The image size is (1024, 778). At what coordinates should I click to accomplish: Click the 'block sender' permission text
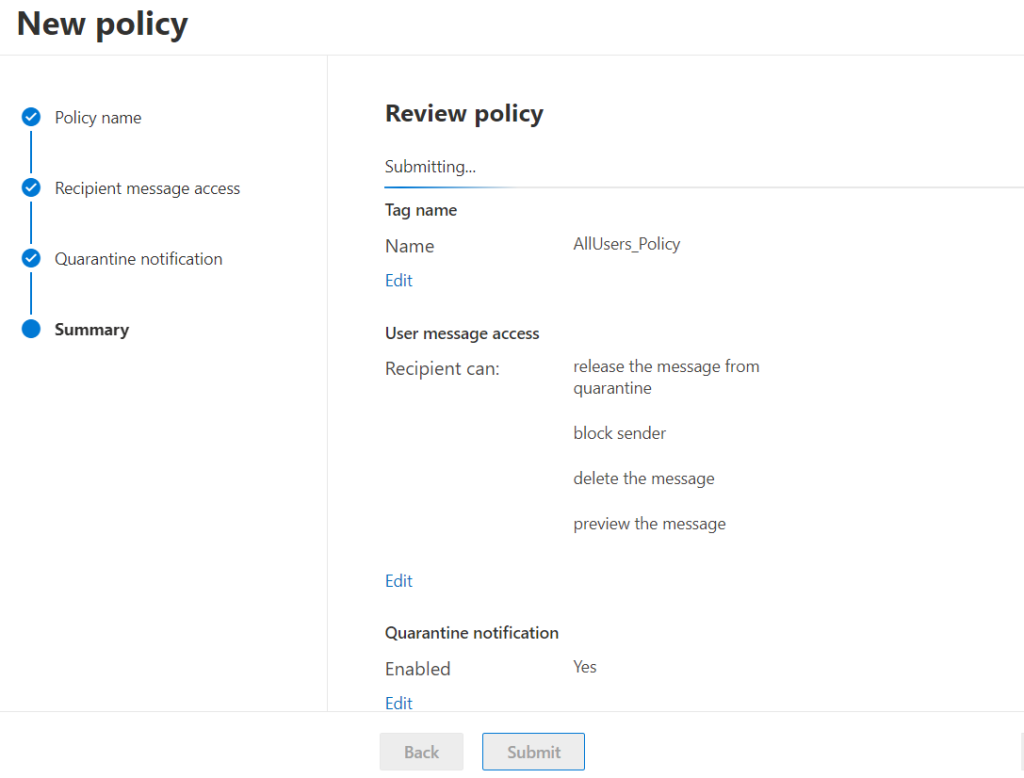click(x=619, y=433)
